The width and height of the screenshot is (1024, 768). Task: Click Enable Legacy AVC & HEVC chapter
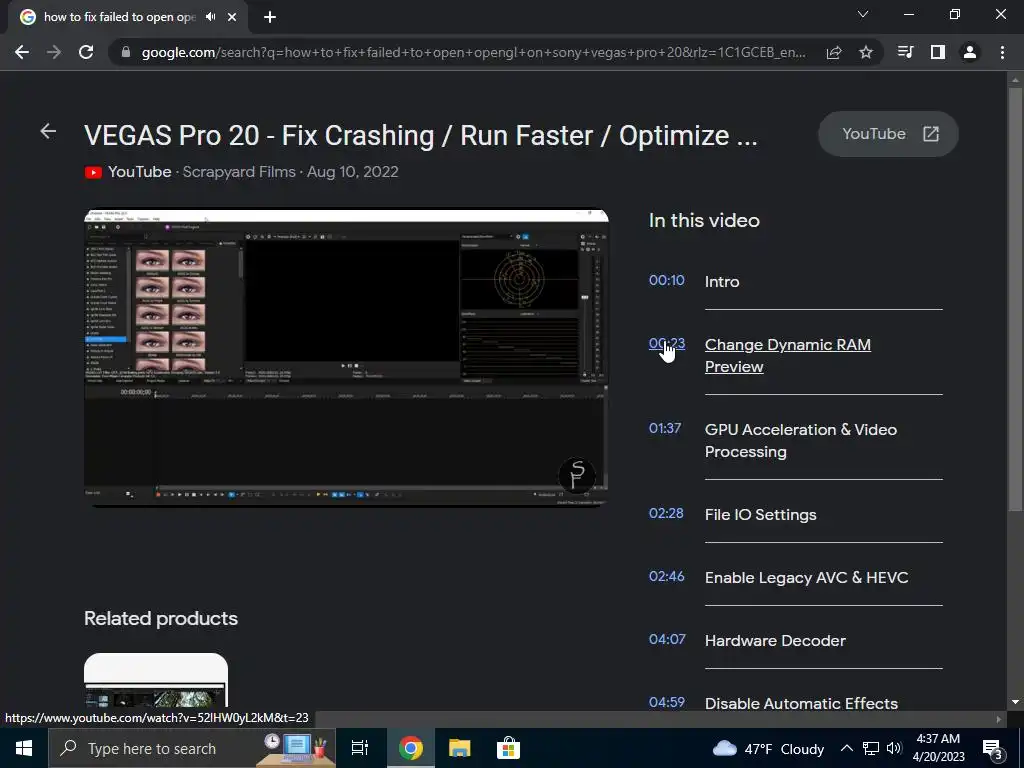pos(807,577)
